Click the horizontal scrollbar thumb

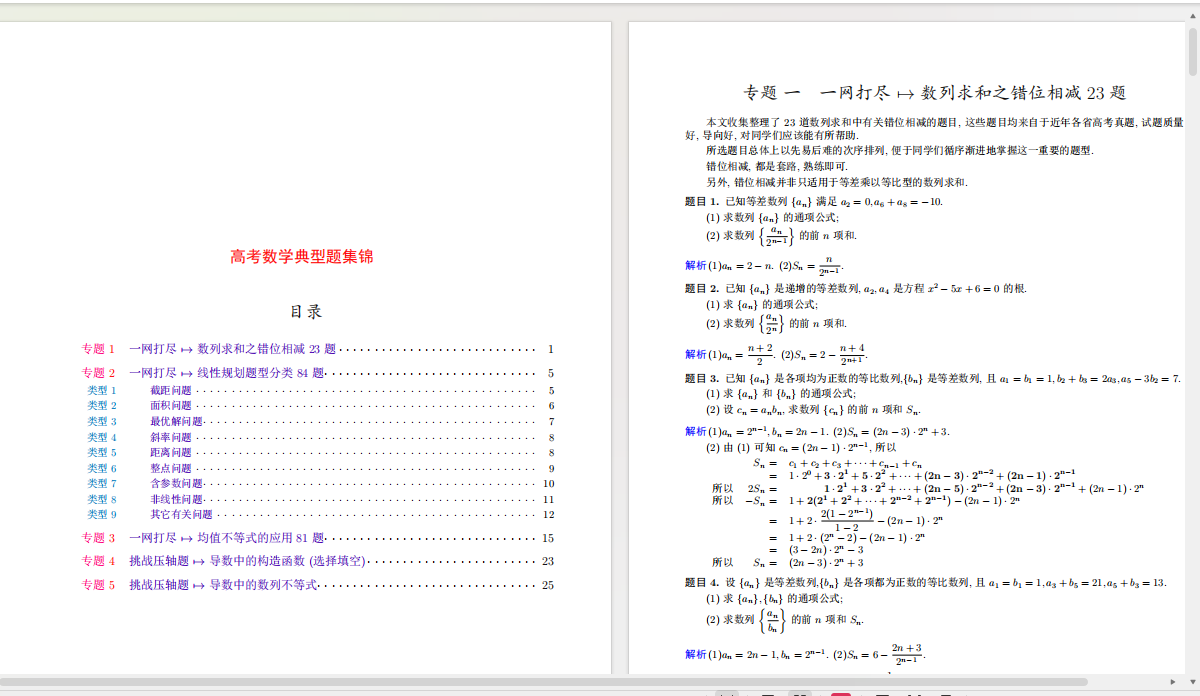point(546,681)
